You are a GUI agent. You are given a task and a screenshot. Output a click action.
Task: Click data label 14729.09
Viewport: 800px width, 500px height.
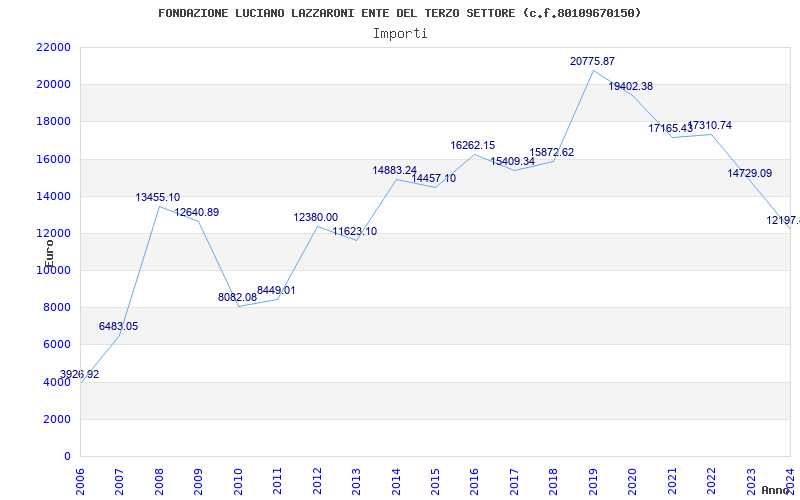749,173
